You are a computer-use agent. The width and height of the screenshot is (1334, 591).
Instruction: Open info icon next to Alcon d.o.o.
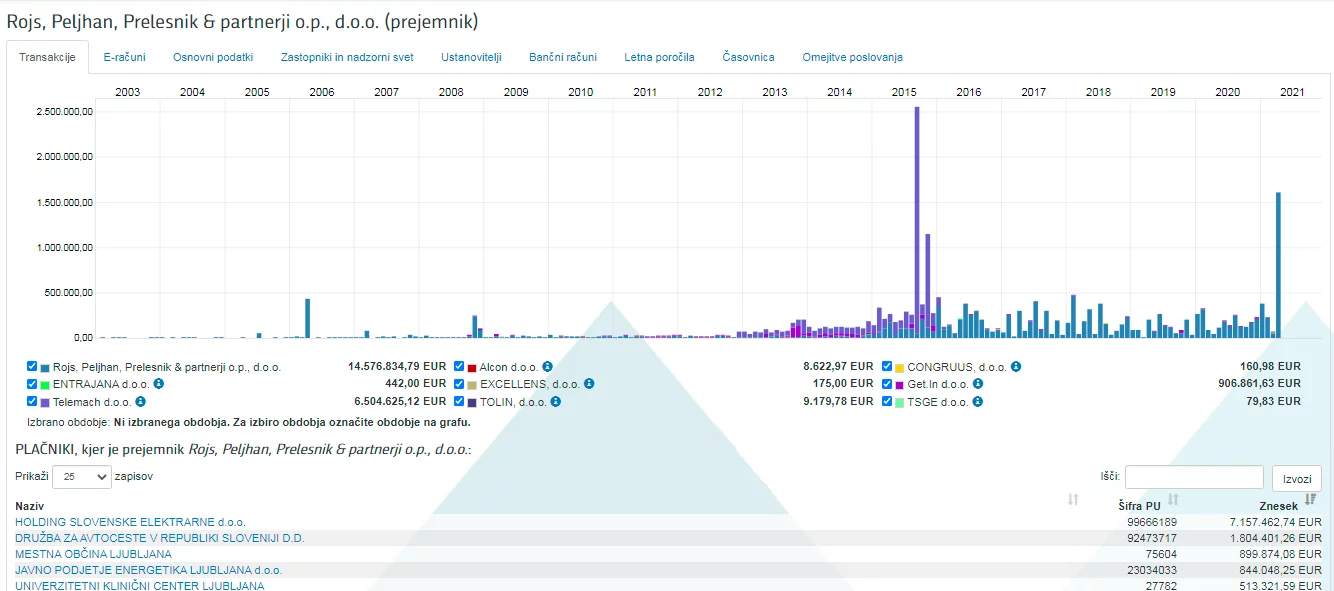coord(547,367)
